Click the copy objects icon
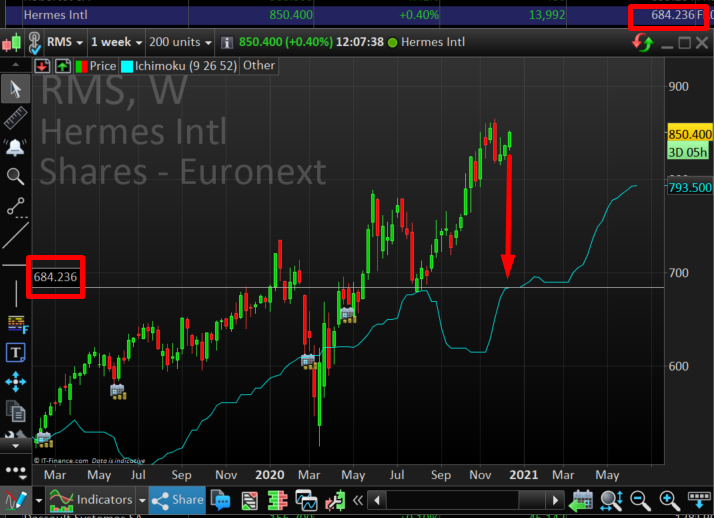The image size is (714, 518). 16,411
